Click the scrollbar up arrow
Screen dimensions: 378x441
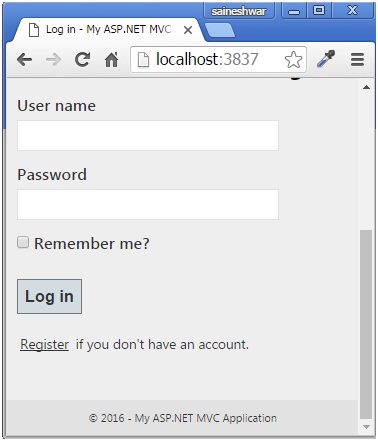[366, 87]
